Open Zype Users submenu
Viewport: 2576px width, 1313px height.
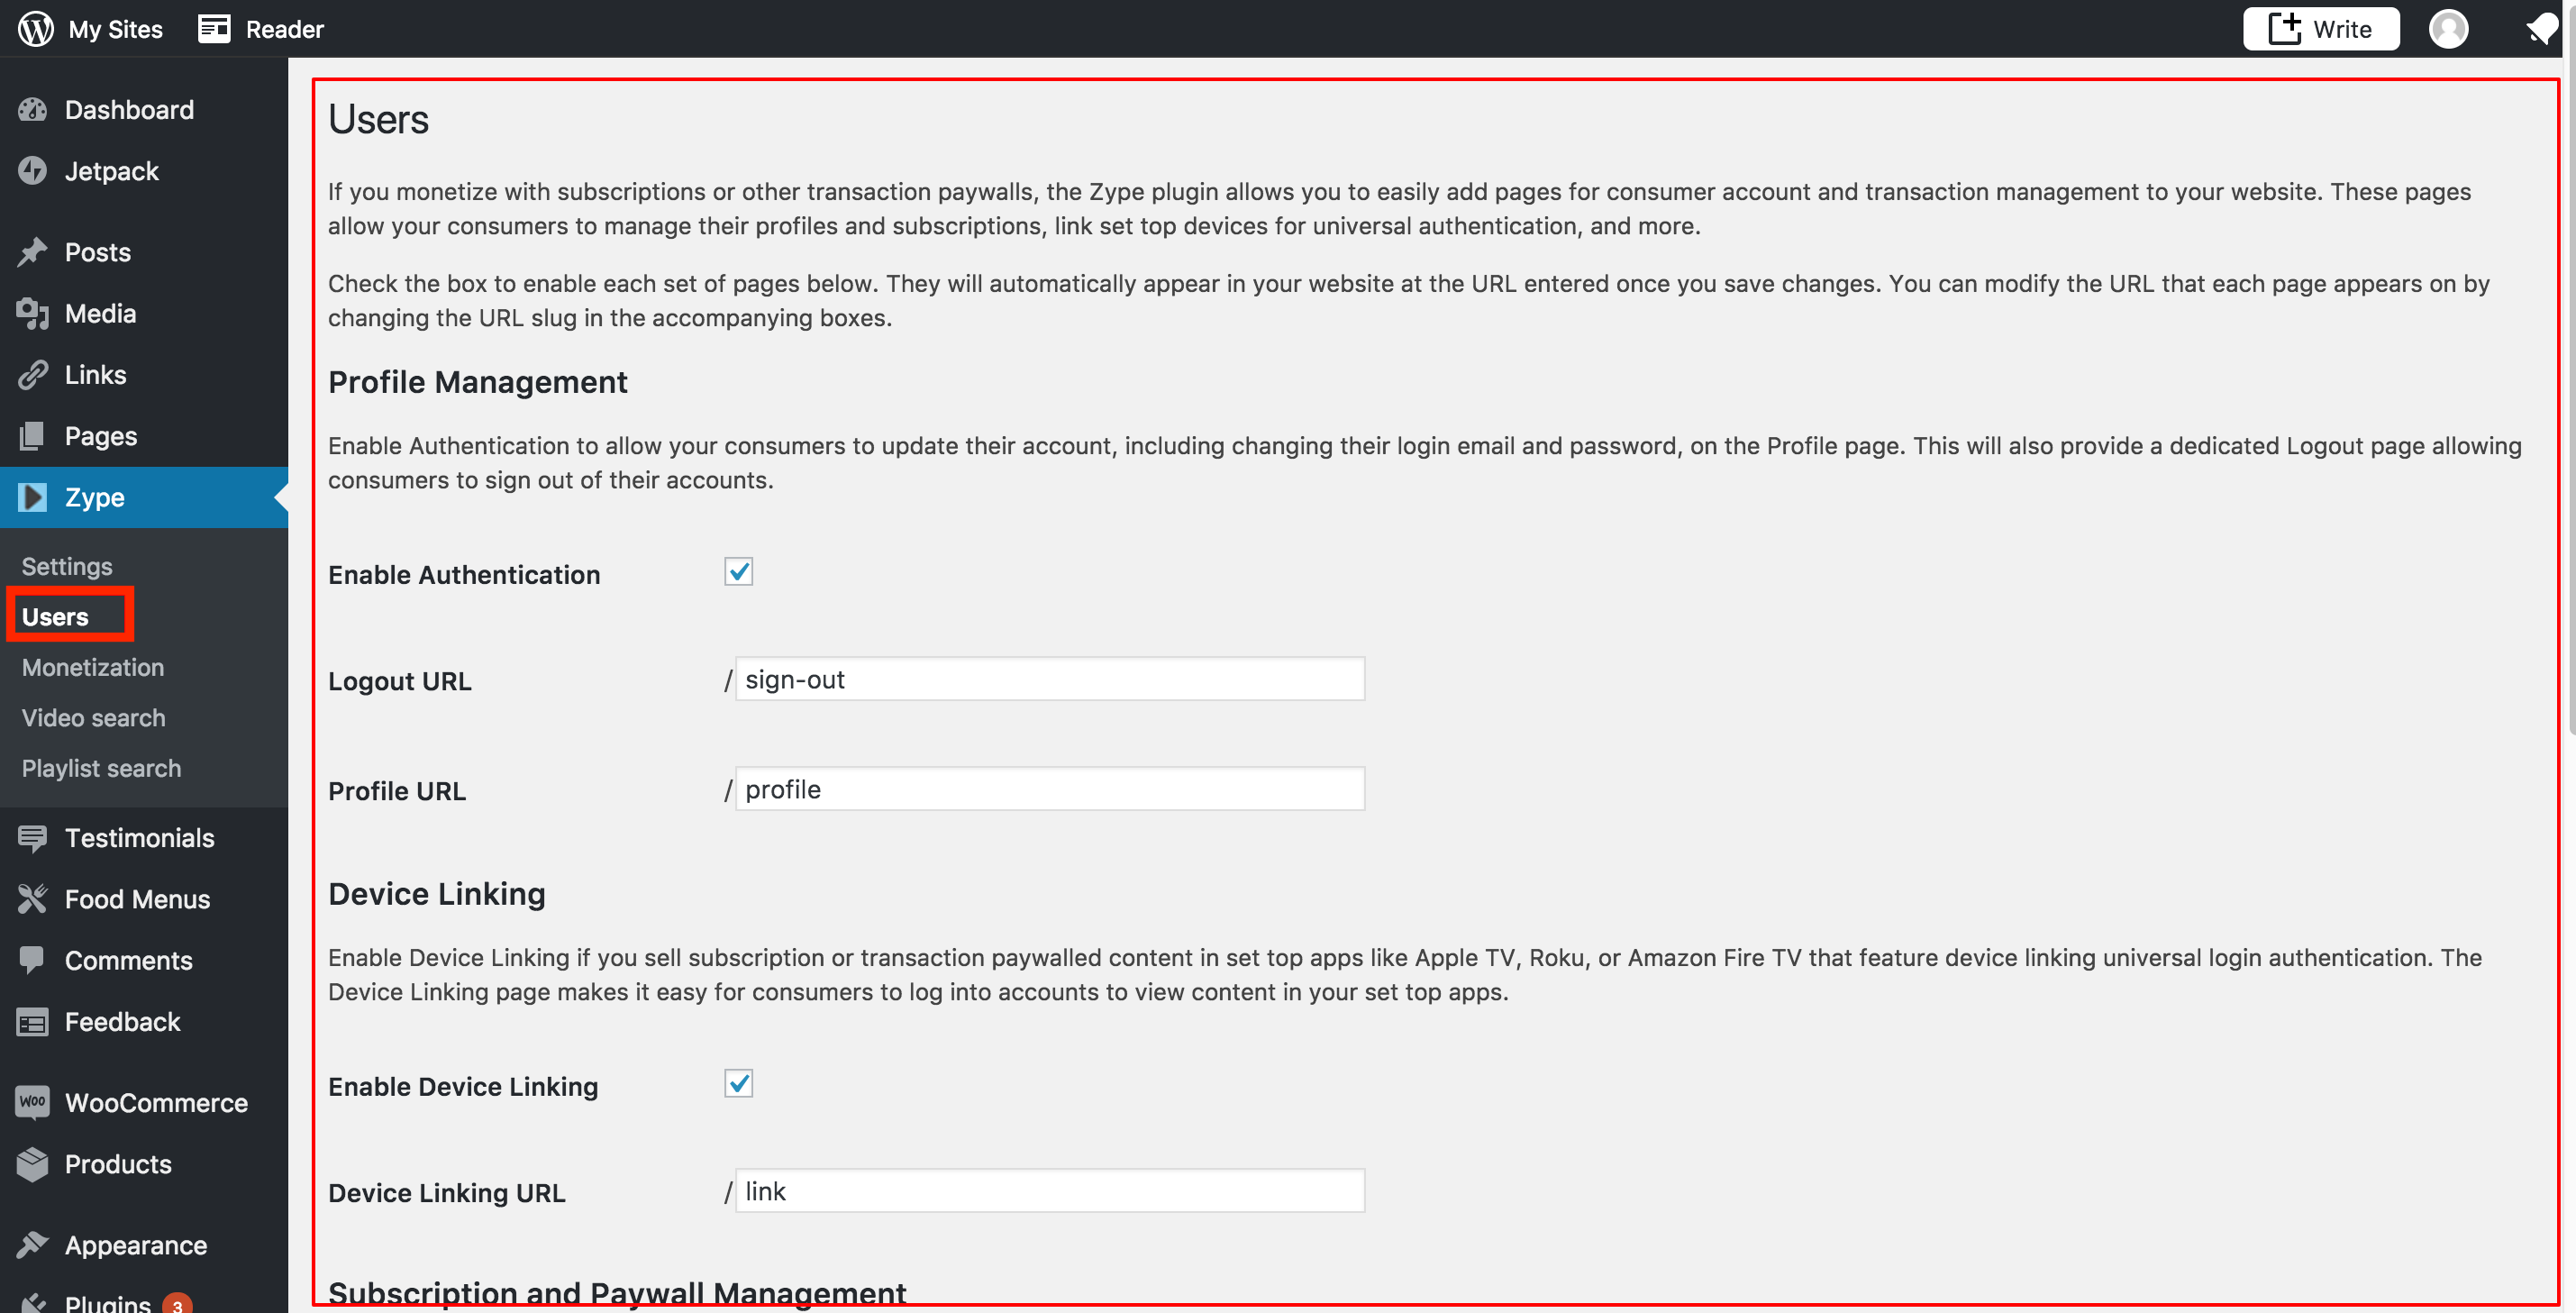55,617
